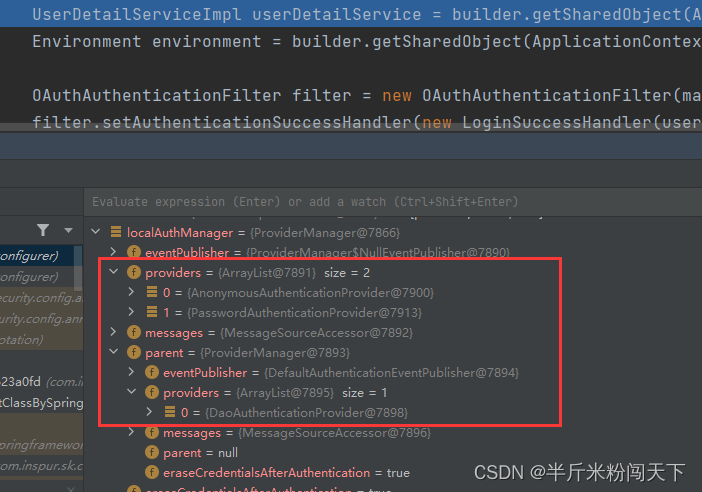Select the 'tClassBySpring' frame row
This screenshot has height=492, width=702.
coord(41,403)
